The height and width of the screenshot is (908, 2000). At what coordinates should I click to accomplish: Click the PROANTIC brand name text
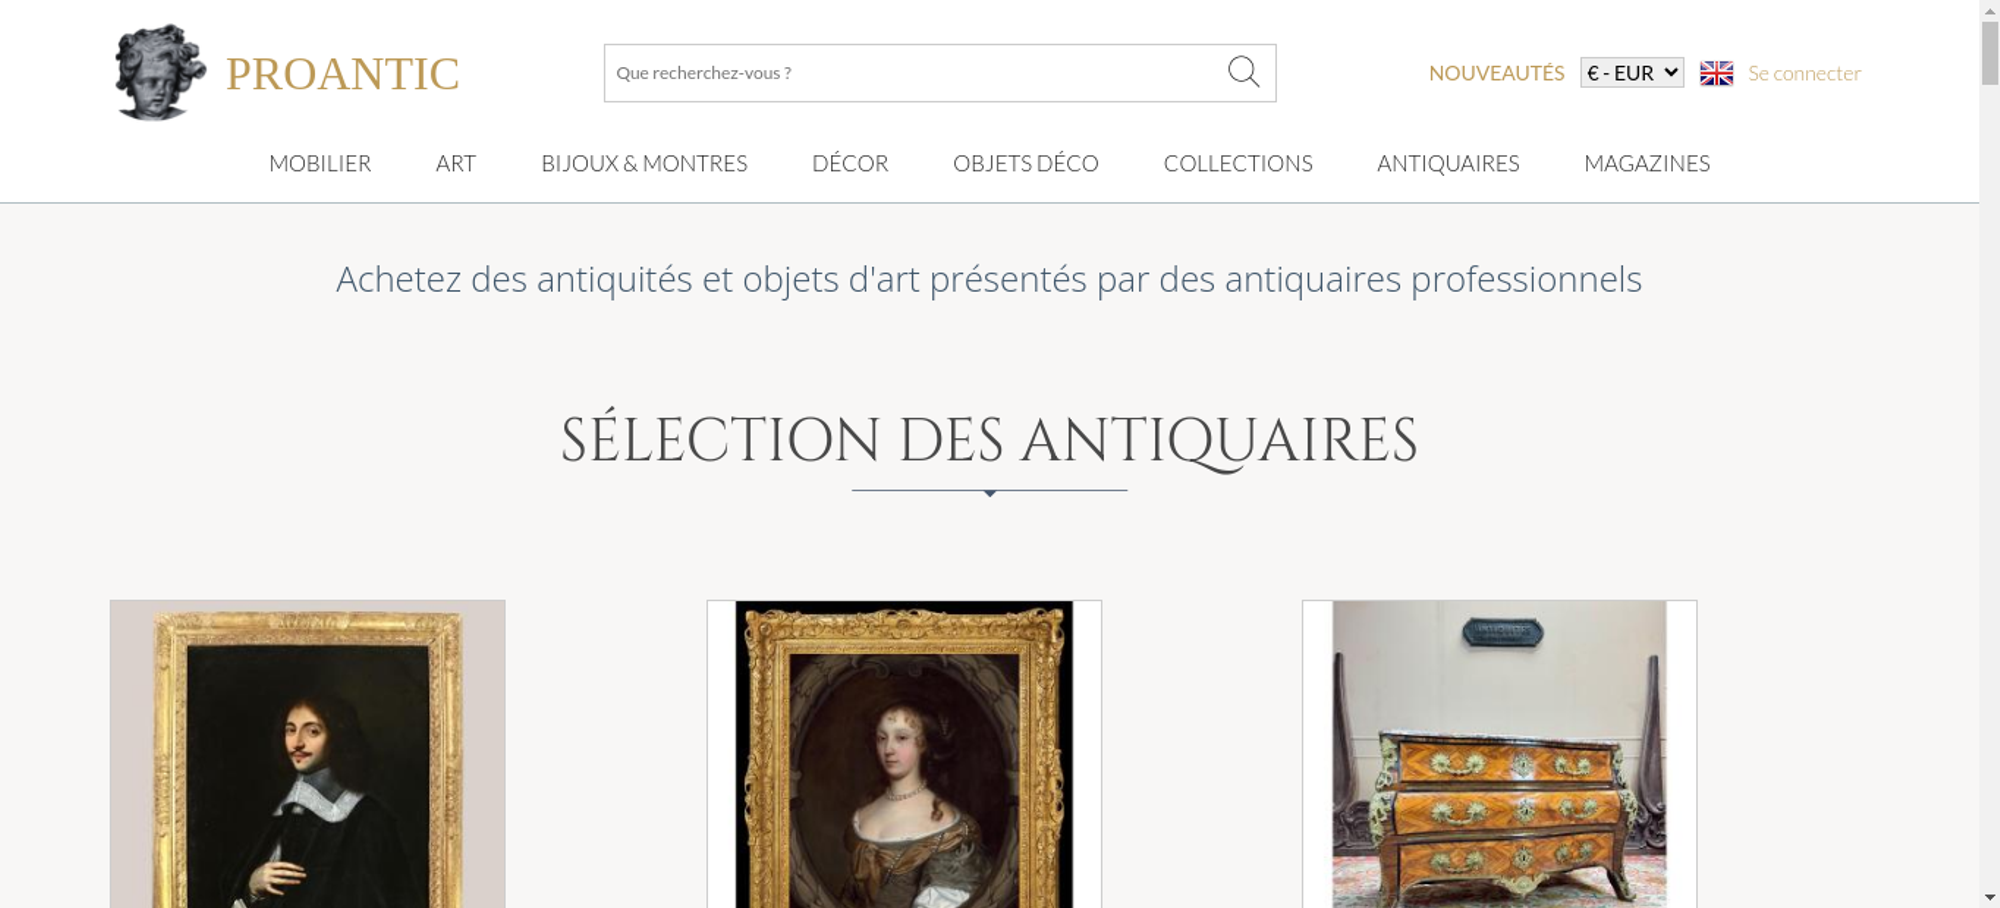(342, 74)
